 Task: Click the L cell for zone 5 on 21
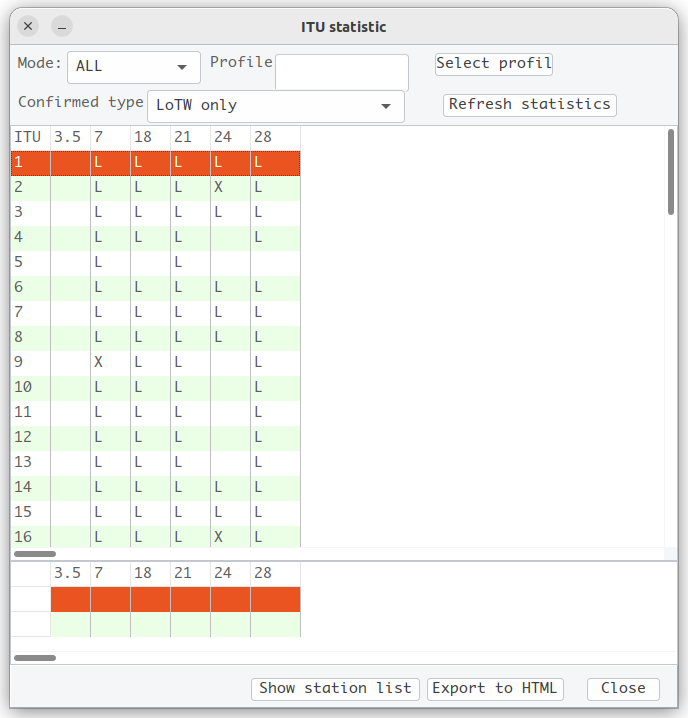click(190, 263)
